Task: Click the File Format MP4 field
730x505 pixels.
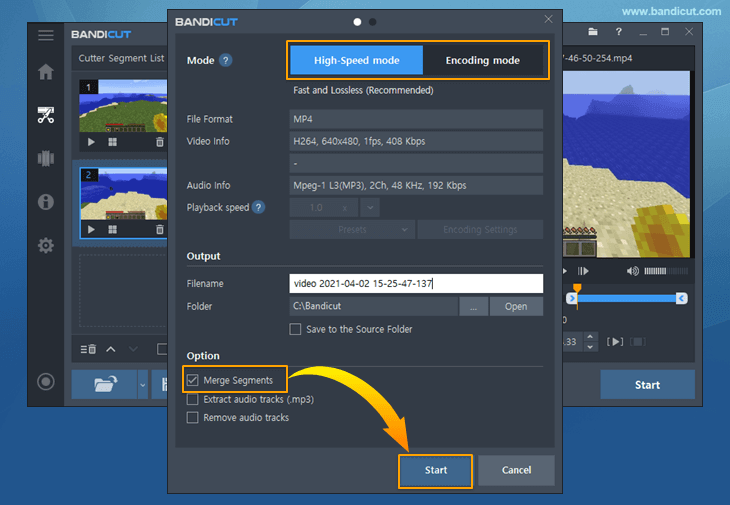Action: (416, 119)
